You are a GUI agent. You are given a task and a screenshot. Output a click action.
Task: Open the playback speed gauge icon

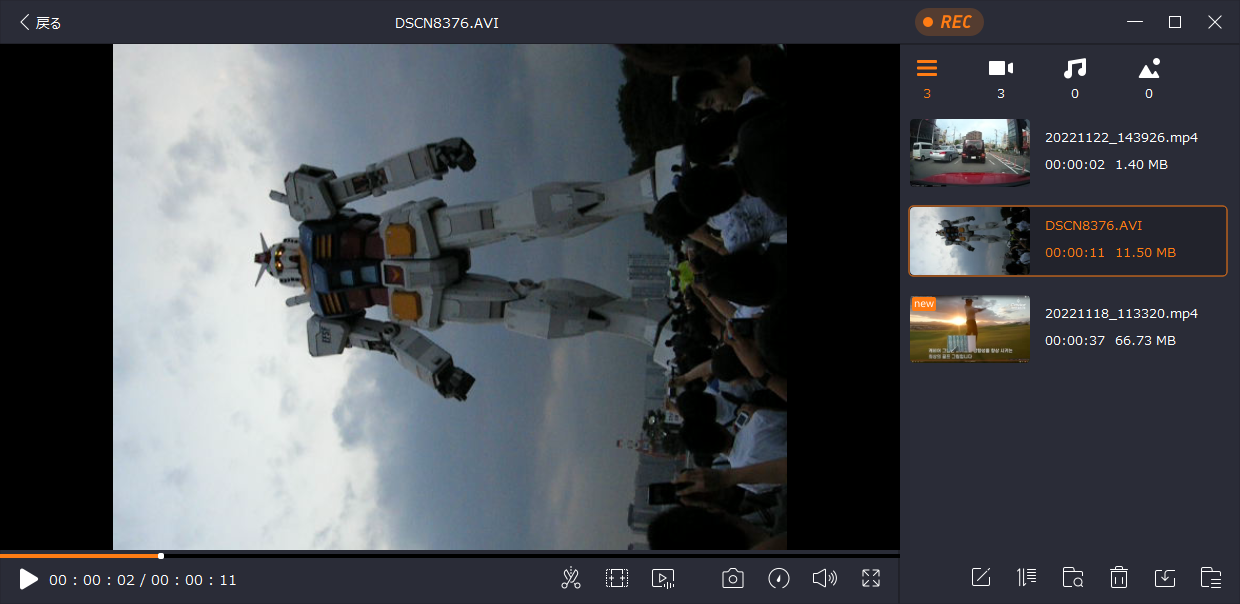(x=779, y=578)
